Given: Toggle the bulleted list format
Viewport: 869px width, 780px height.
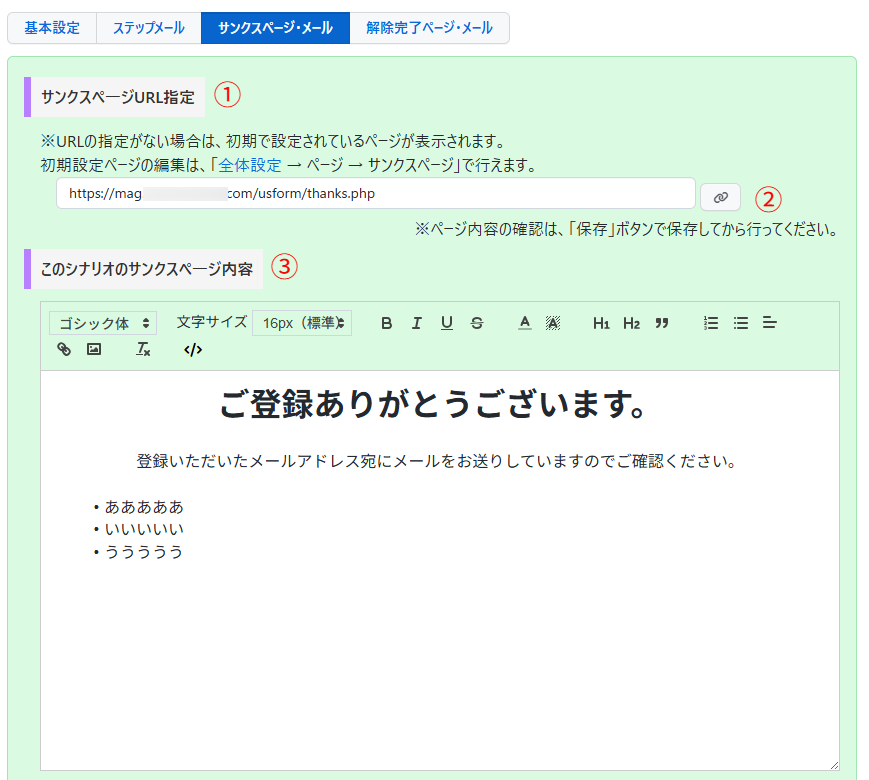Looking at the screenshot, I should click(741, 323).
